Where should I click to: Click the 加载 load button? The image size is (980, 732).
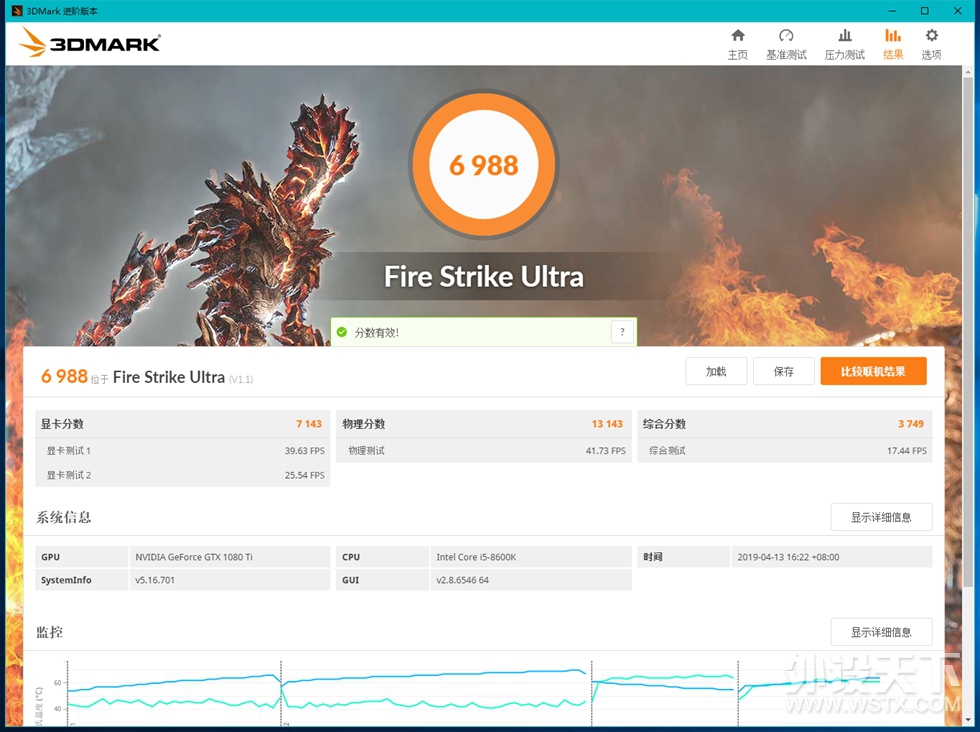coord(716,371)
